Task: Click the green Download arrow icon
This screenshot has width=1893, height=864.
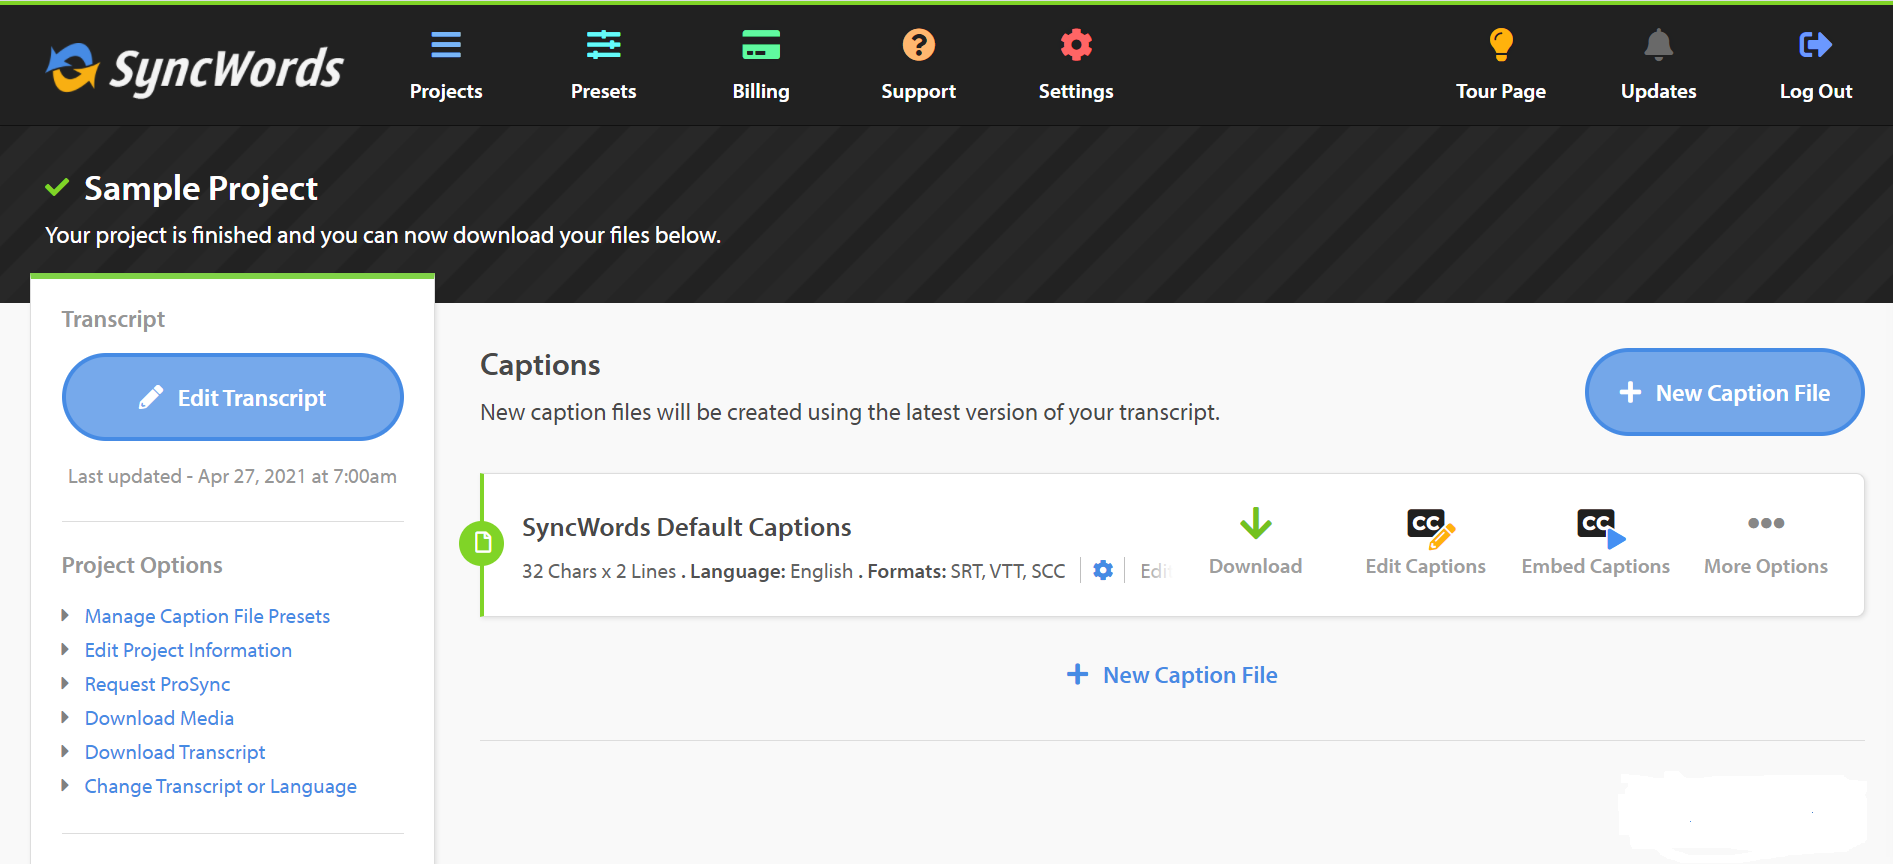Action: pyautogui.click(x=1256, y=523)
